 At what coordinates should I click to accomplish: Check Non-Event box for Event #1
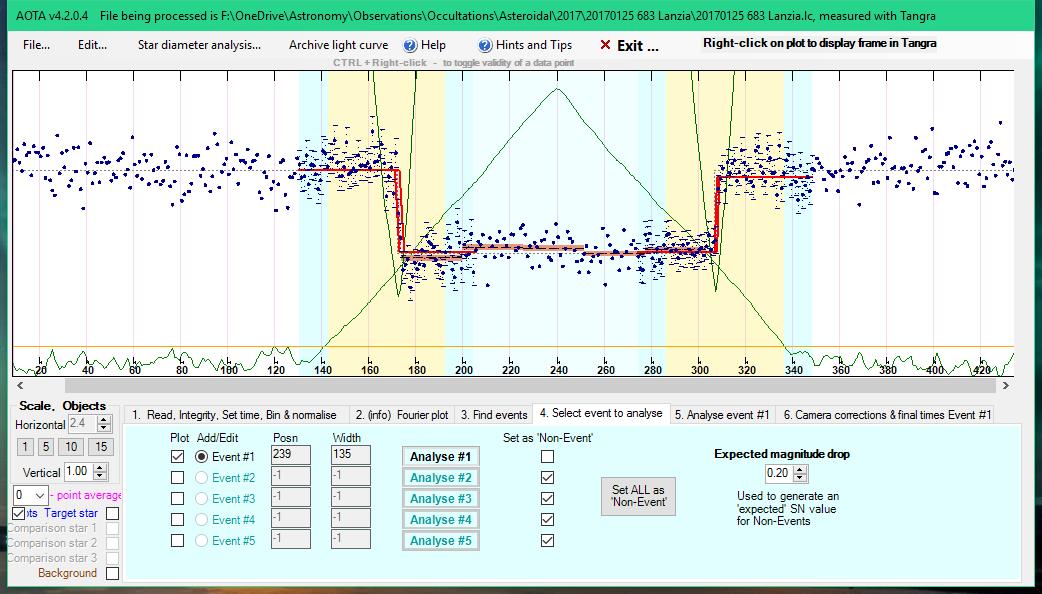click(547, 456)
